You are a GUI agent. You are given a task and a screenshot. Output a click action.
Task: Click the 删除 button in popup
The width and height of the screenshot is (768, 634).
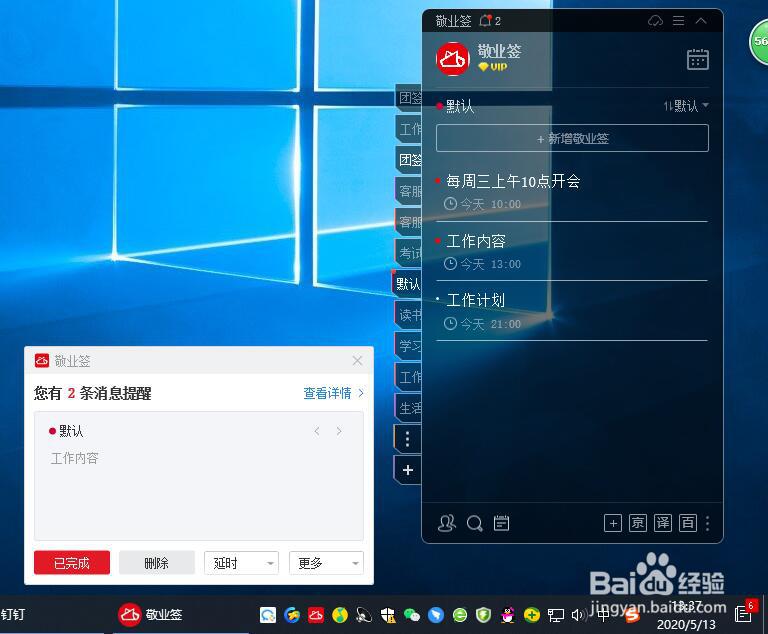click(x=157, y=562)
